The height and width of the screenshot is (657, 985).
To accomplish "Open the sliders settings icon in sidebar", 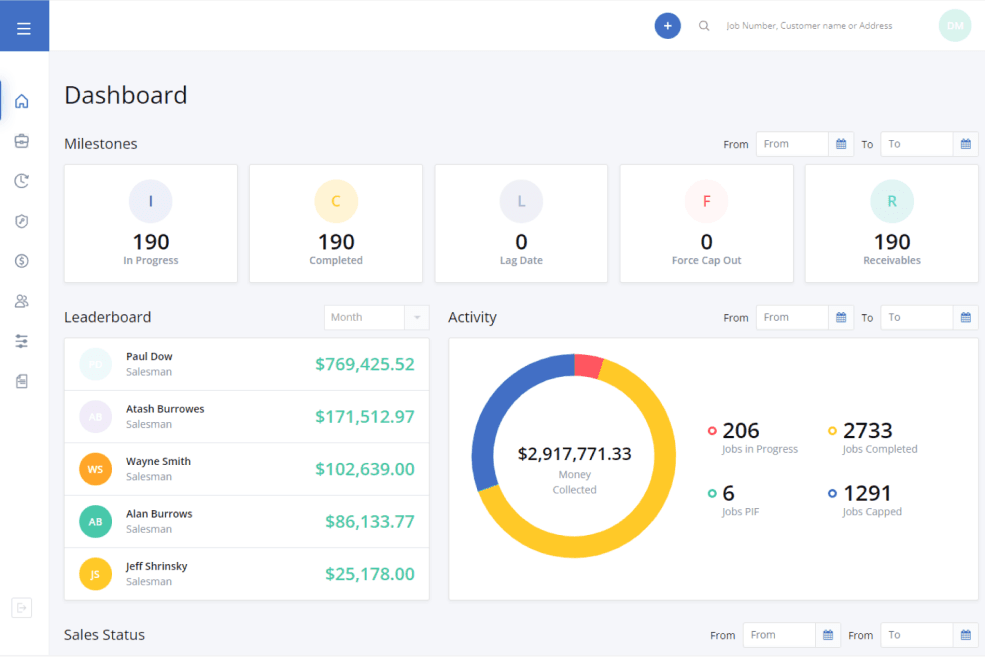I will [x=22, y=341].
